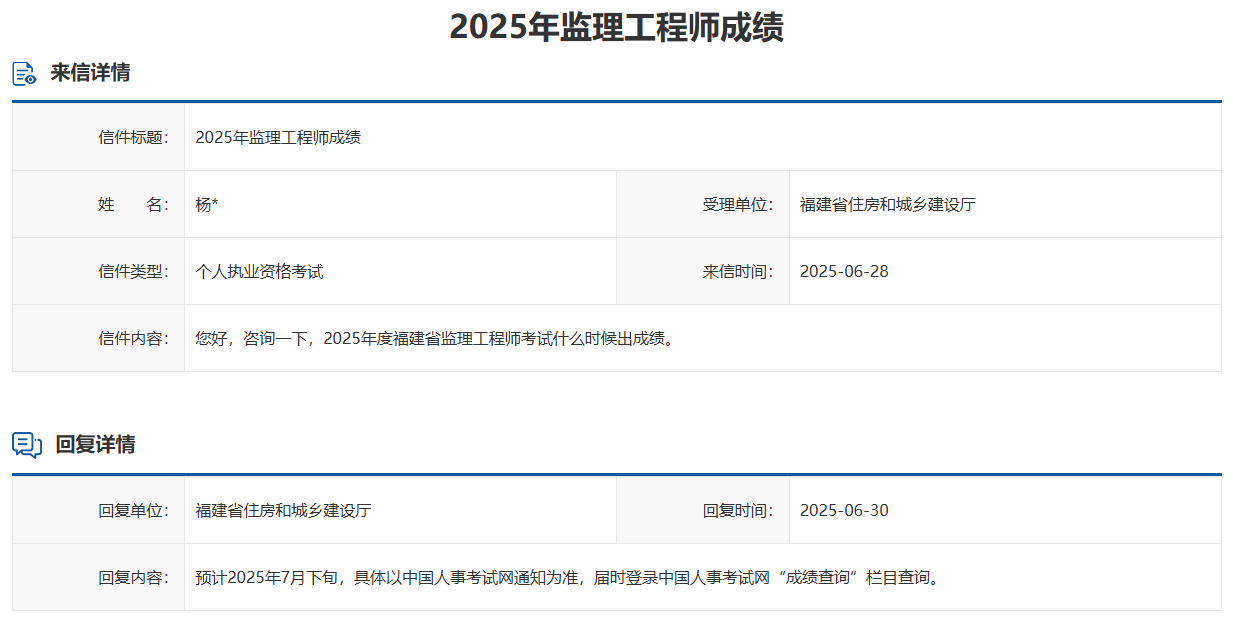
Task: Click the 信件类型 label cell
Action: click(98, 271)
